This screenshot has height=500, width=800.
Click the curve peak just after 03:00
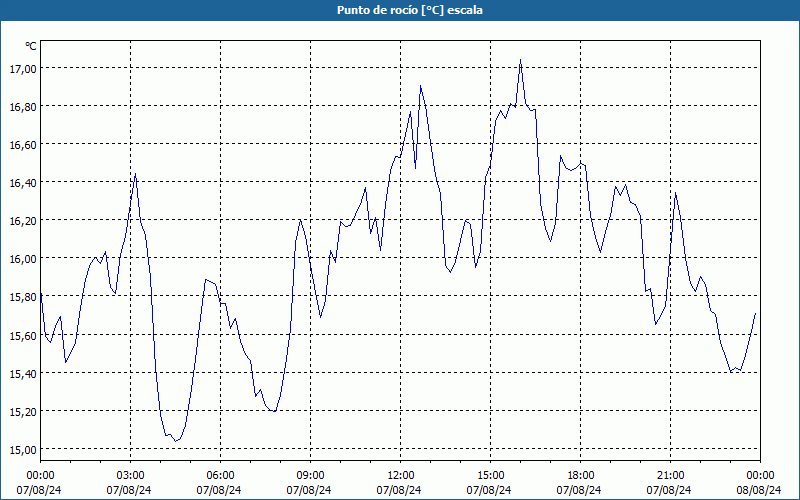point(135,174)
